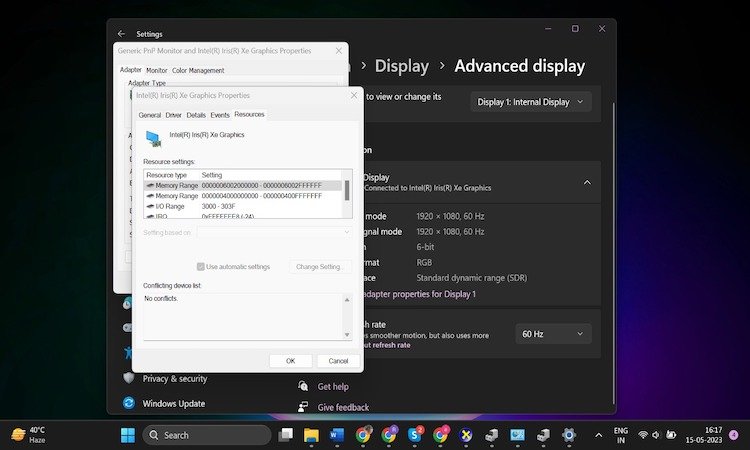Click the about refresh rate link
Image resolution: width=750 pixels, height=450 pixels.
click(x=386, y=345)
